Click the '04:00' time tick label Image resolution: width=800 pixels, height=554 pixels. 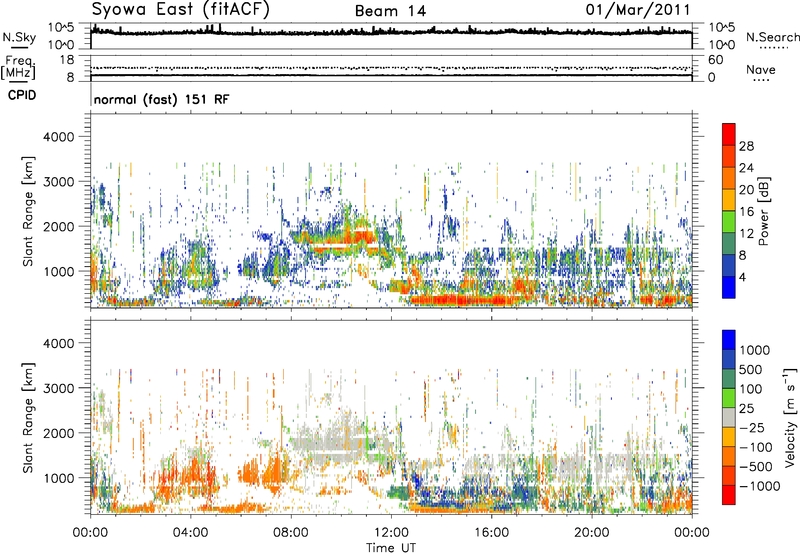pyautogui.click(x=190, y=533)
